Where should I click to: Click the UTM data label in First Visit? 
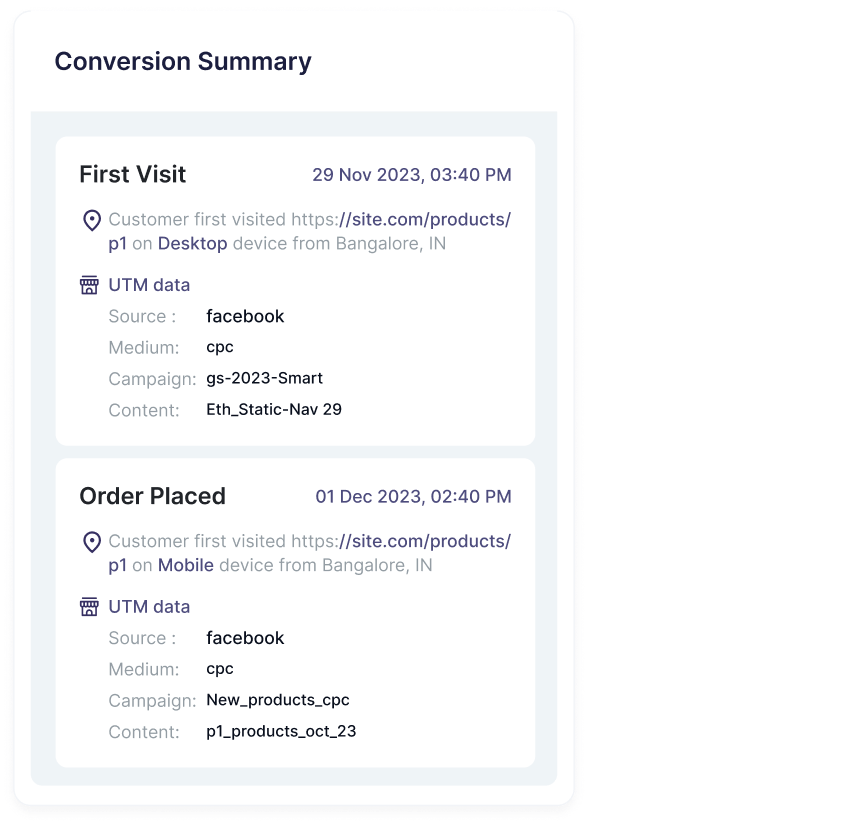coord(149,285)
